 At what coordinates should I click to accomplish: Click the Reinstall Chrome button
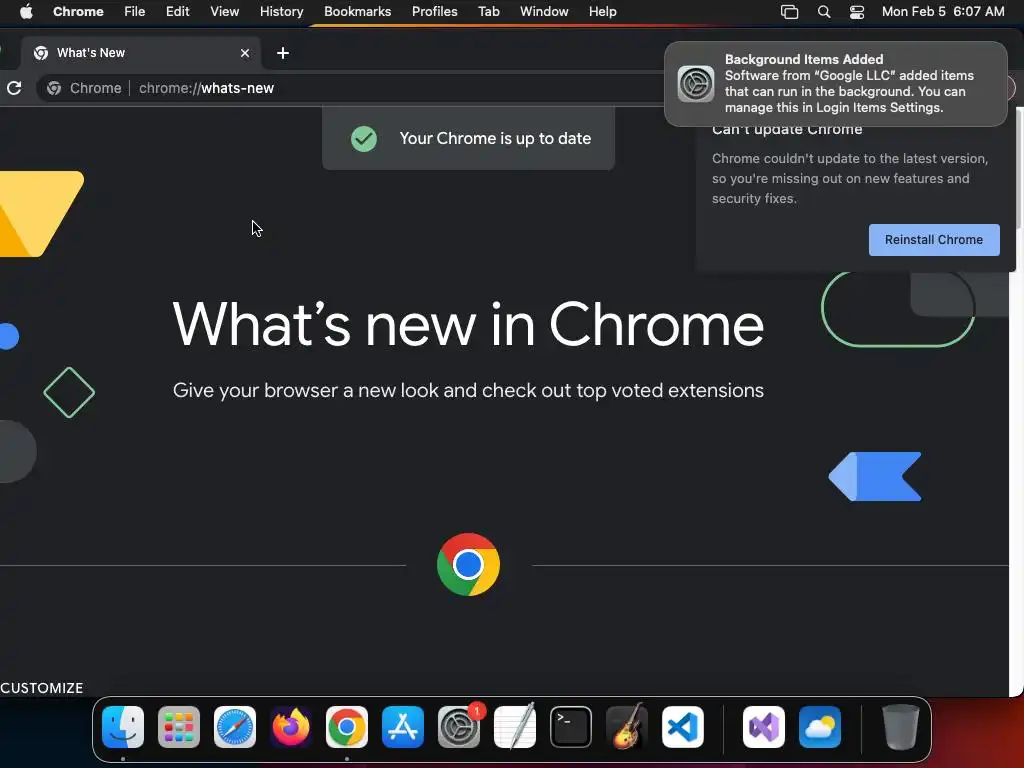(934, 240)
